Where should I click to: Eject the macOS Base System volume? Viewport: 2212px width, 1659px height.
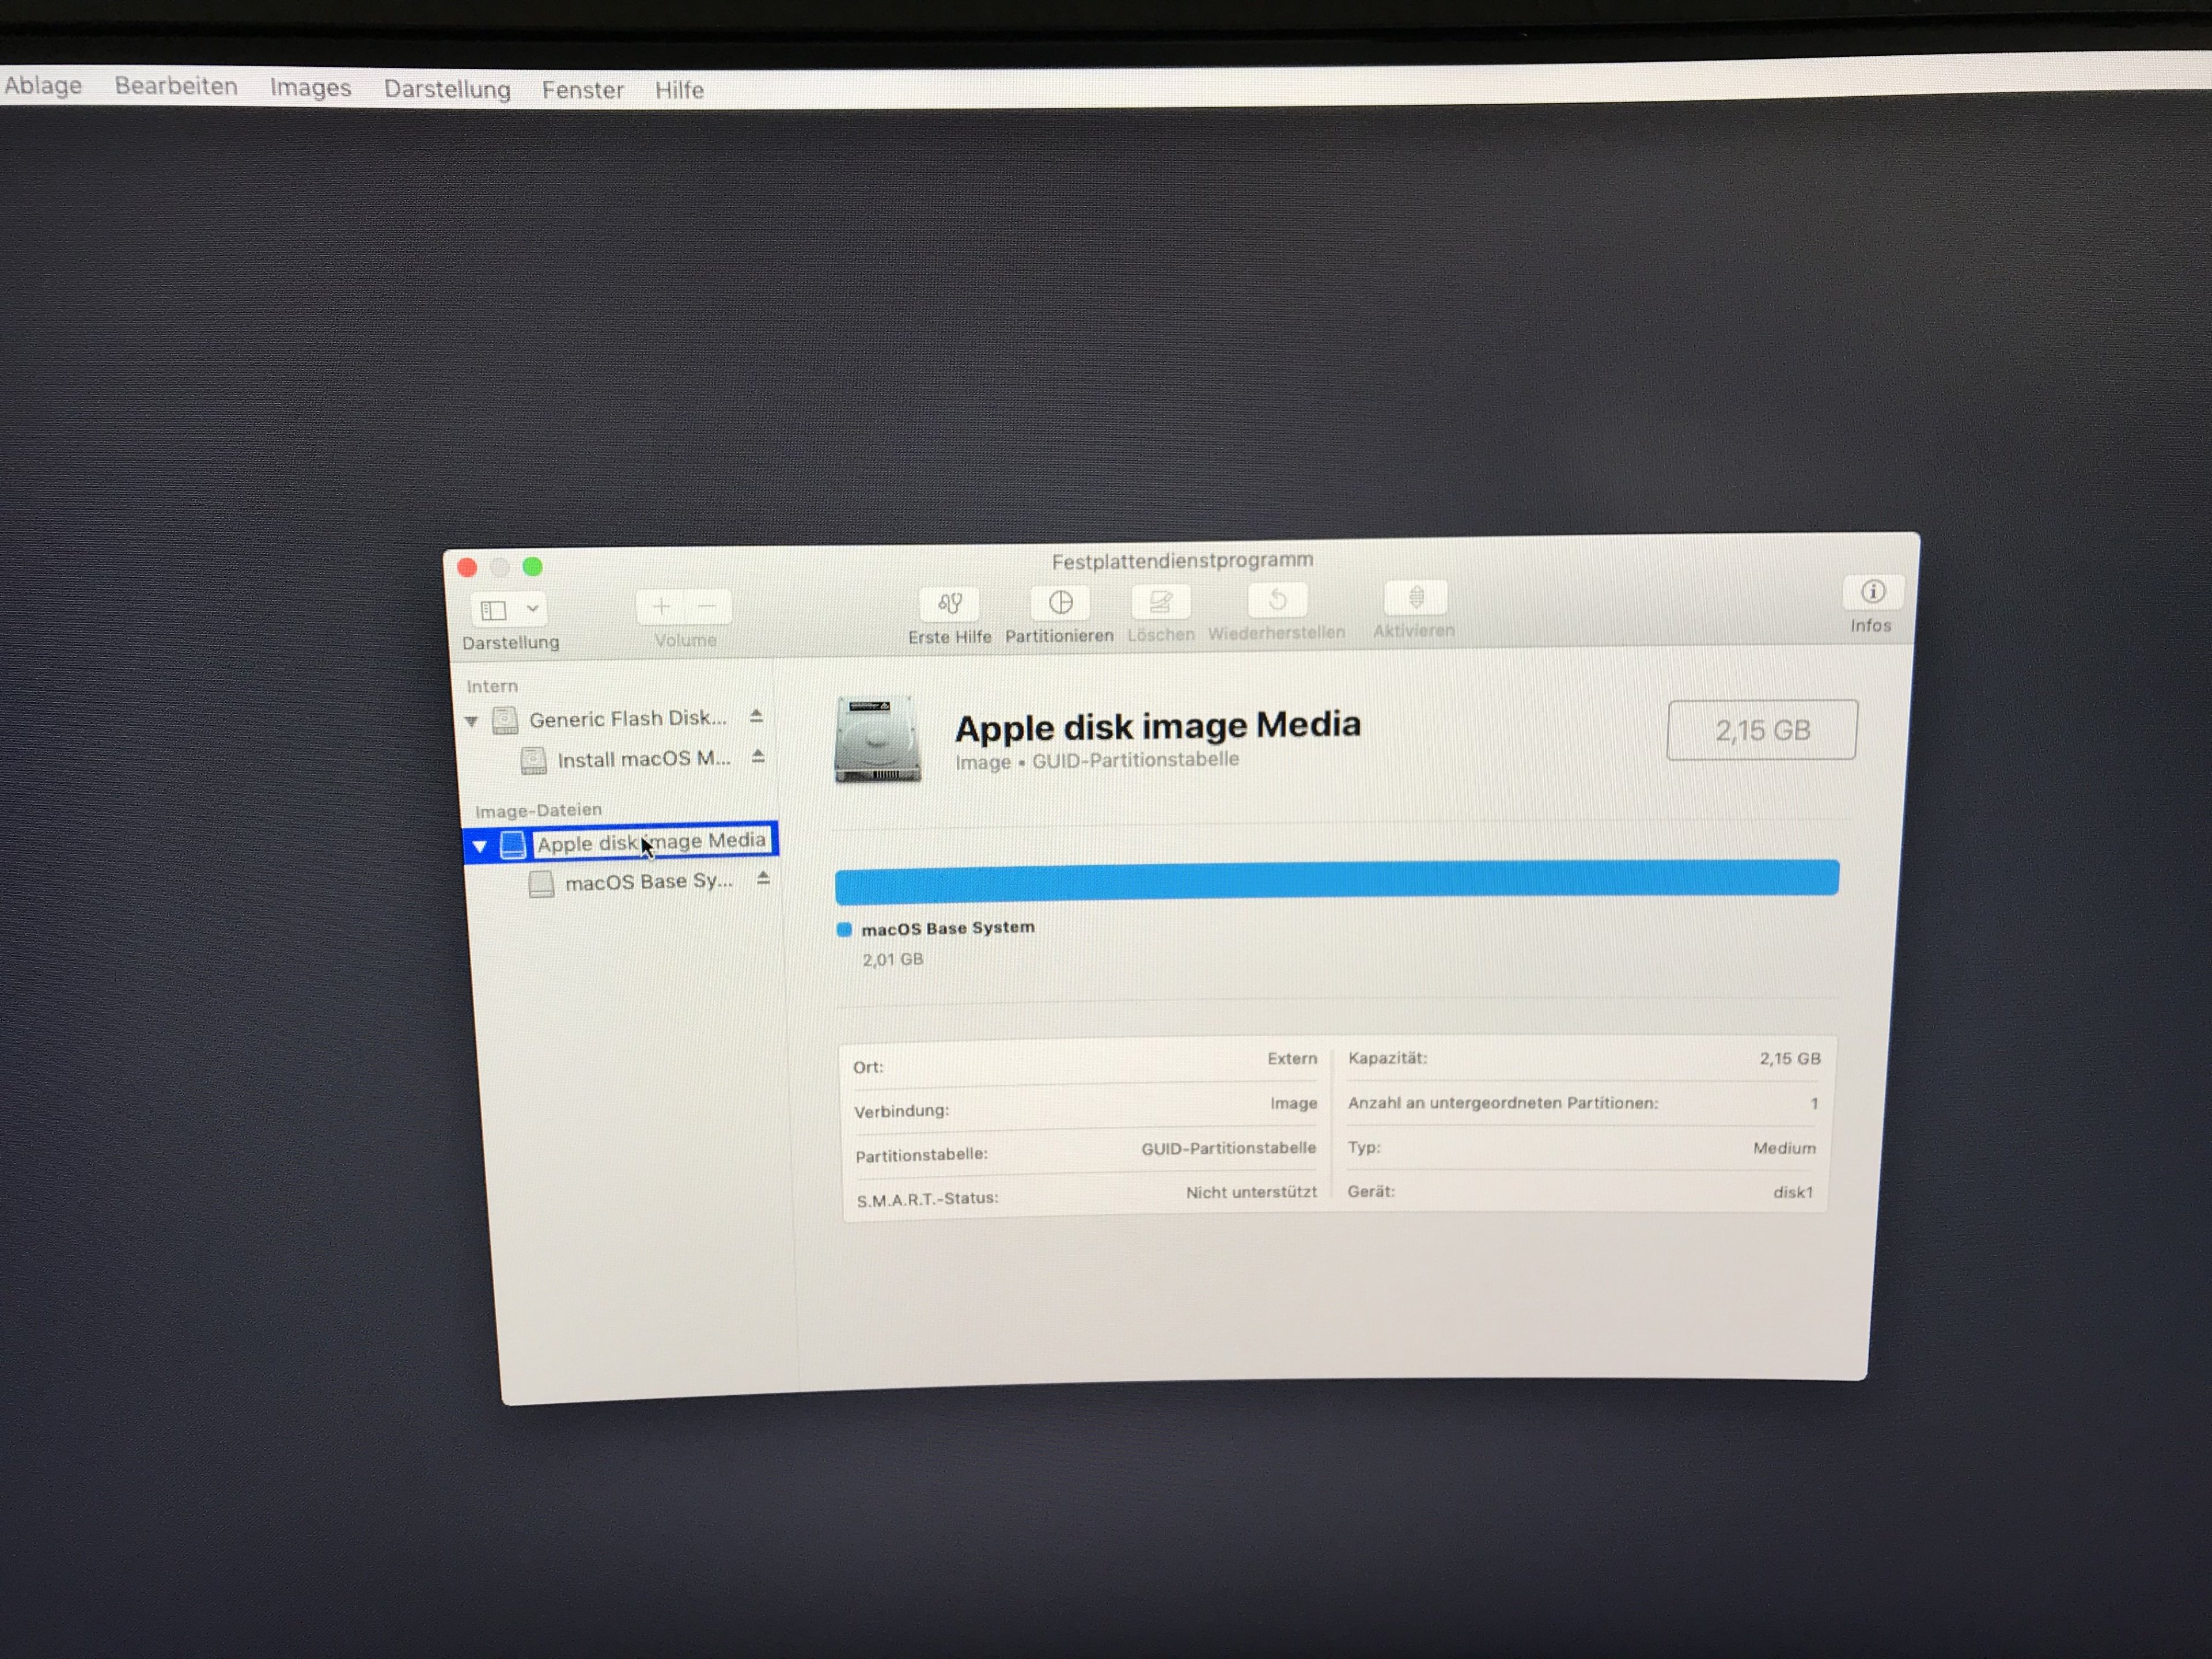coord(763,879)
